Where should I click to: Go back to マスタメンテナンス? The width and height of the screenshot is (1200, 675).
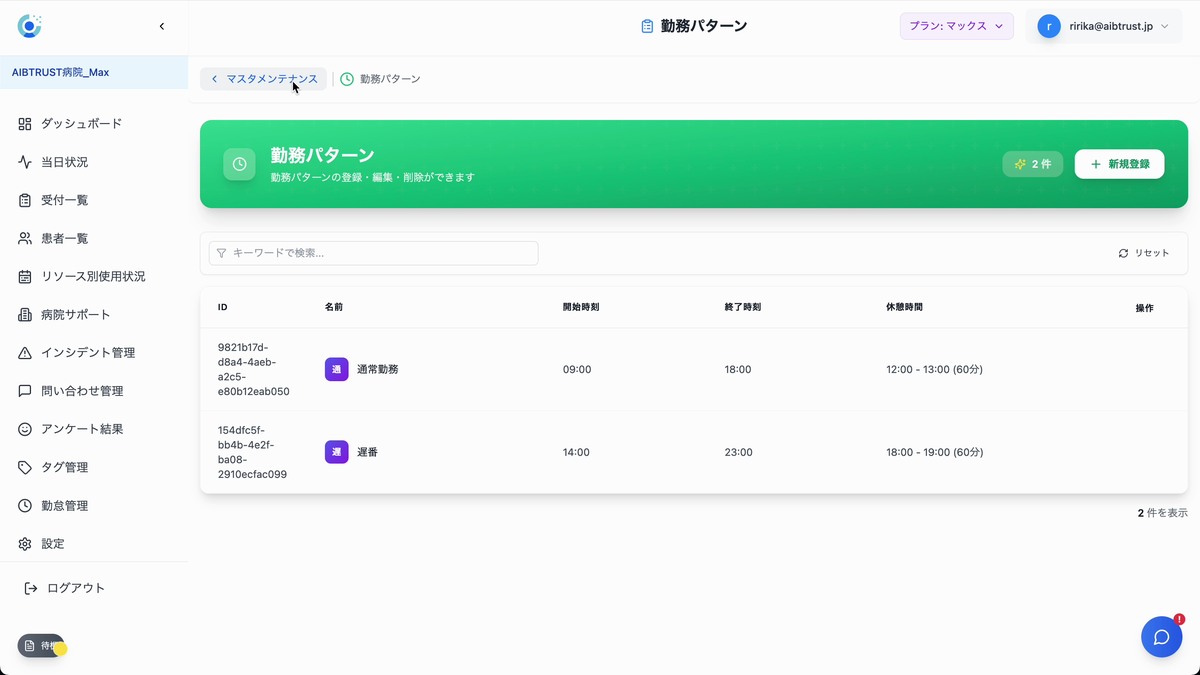[263, 78]
